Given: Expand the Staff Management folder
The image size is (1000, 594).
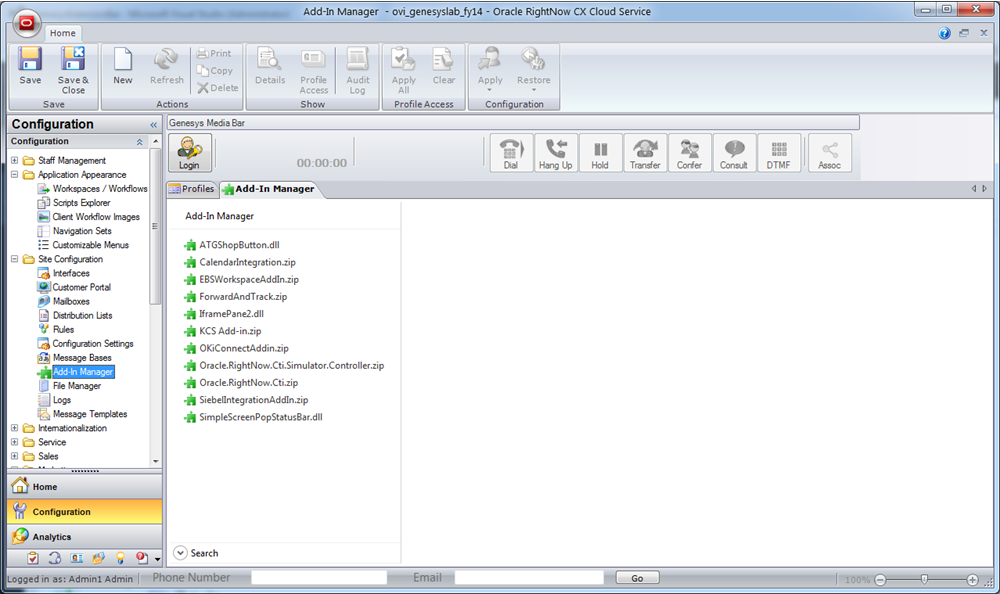Looking at the screenshot, I should coord(15,161).
